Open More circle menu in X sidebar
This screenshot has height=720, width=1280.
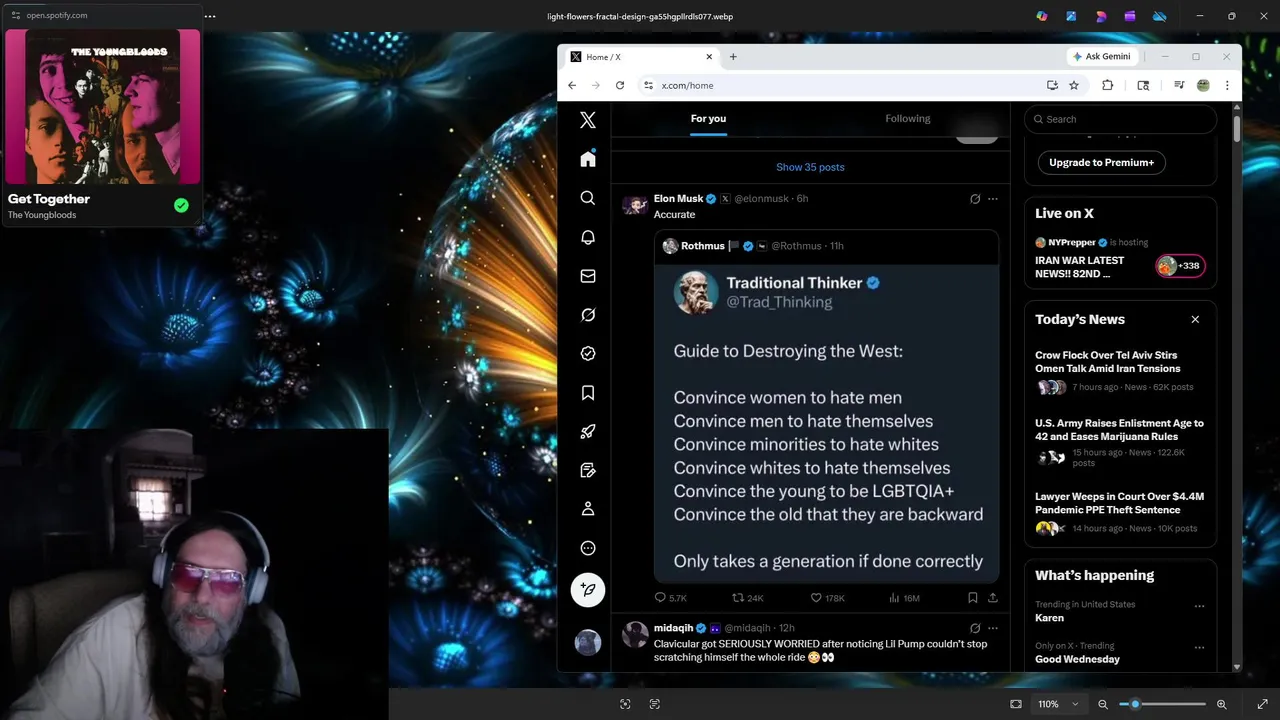pyautogui.click(x=588, y=548)
